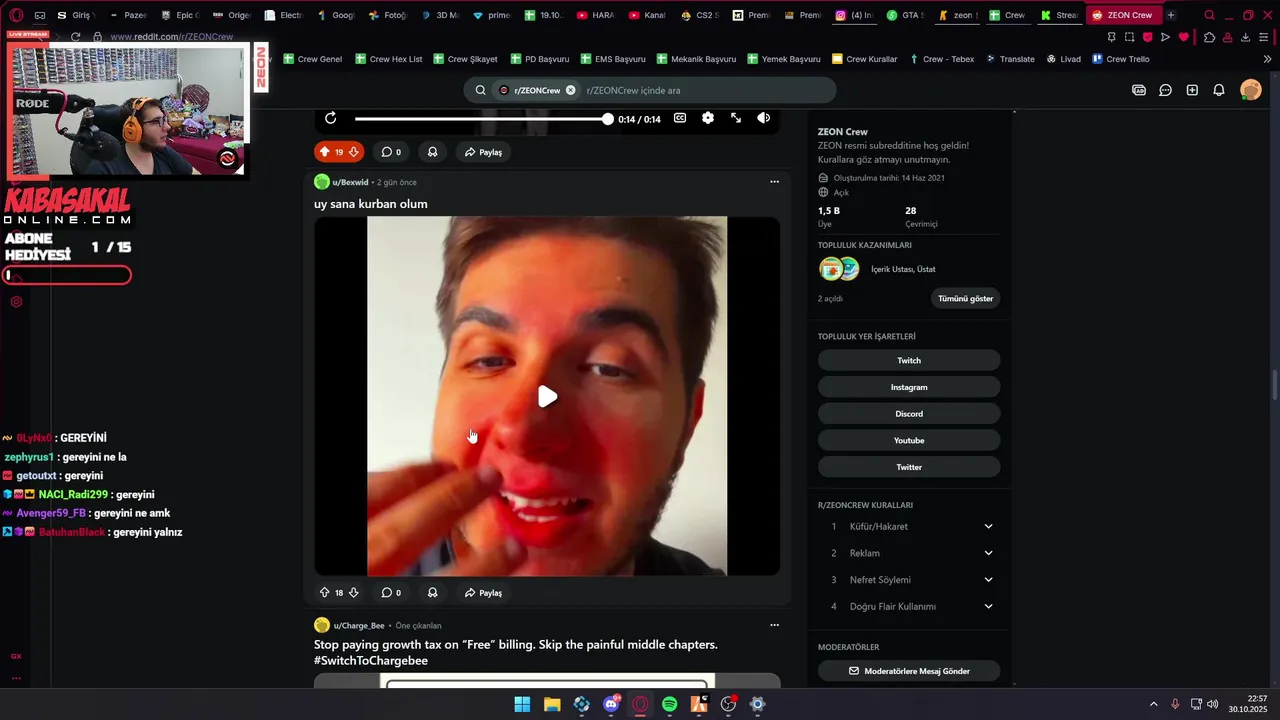
Task: Open the u/Charge_Bee profile link
Action: [x=359, y=625]
